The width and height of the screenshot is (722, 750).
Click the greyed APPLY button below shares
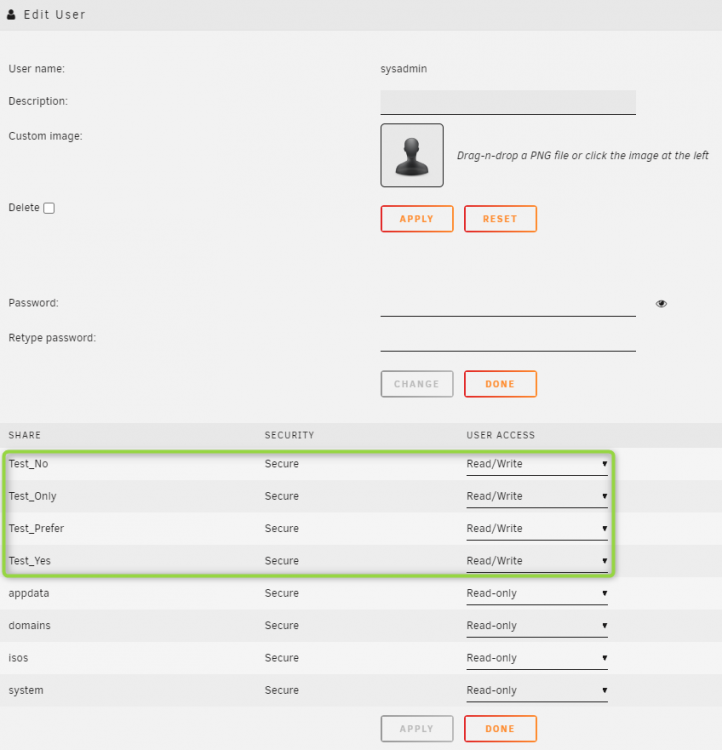(417, 728)
